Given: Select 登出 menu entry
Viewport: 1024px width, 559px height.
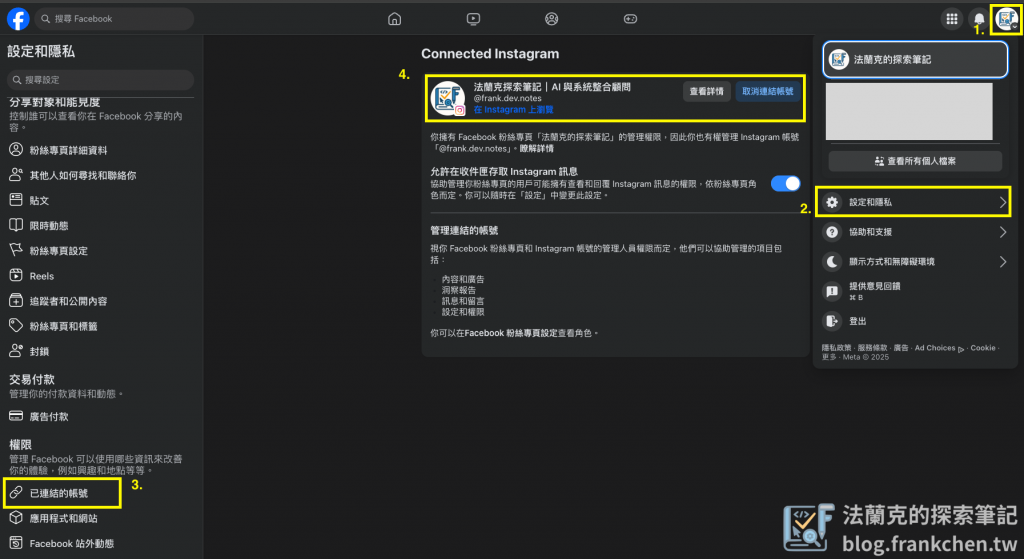Looking at the screenshot, I should [914, 321].
